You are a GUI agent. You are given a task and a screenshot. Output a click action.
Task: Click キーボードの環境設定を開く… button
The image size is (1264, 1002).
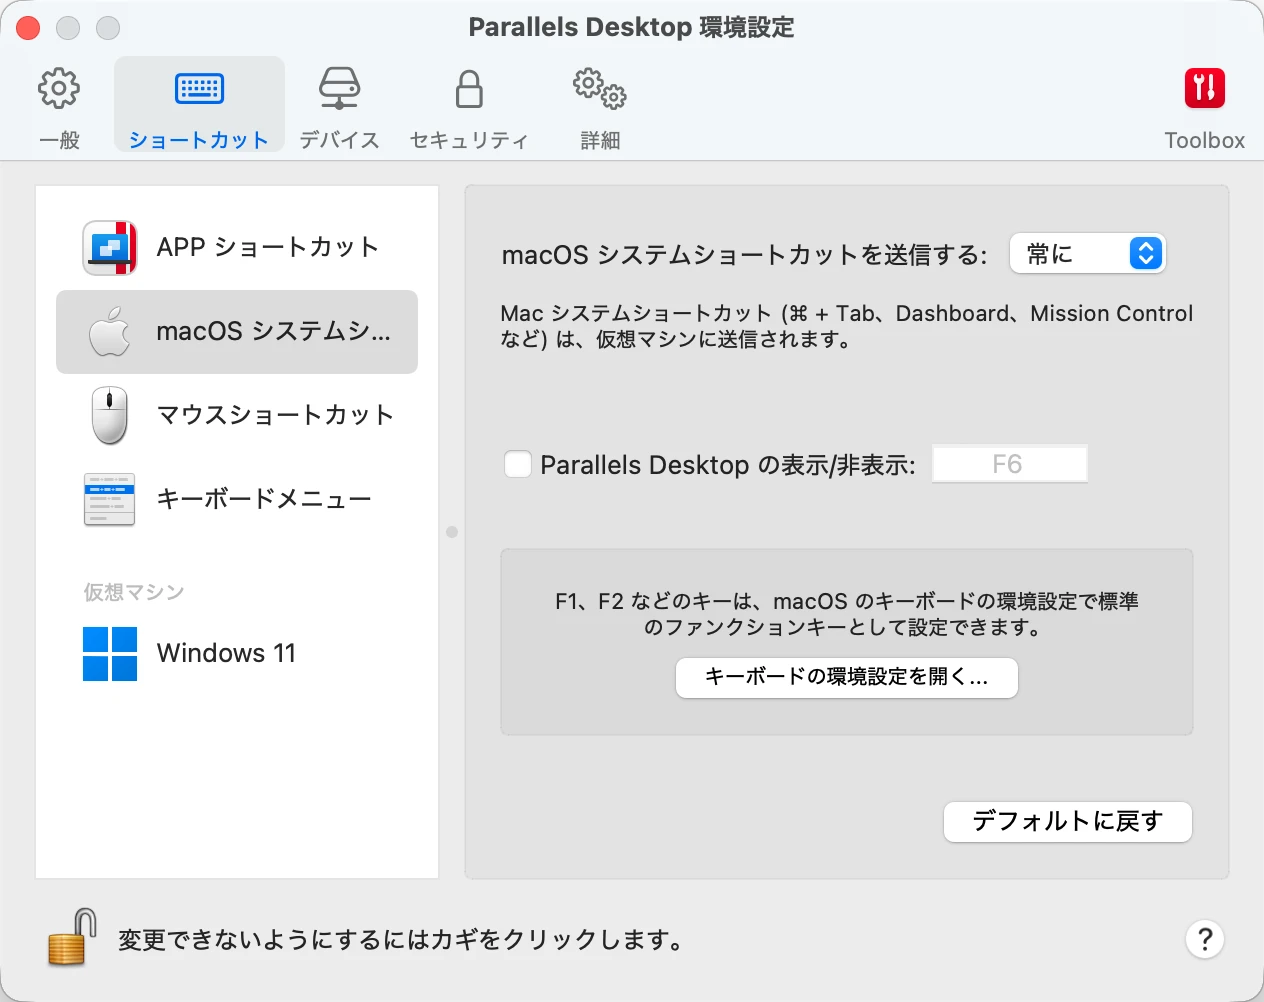click(847, 677)
